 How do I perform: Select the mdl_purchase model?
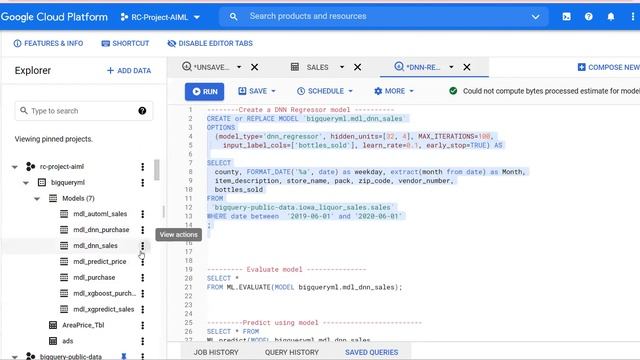click(x=94, y=278)
